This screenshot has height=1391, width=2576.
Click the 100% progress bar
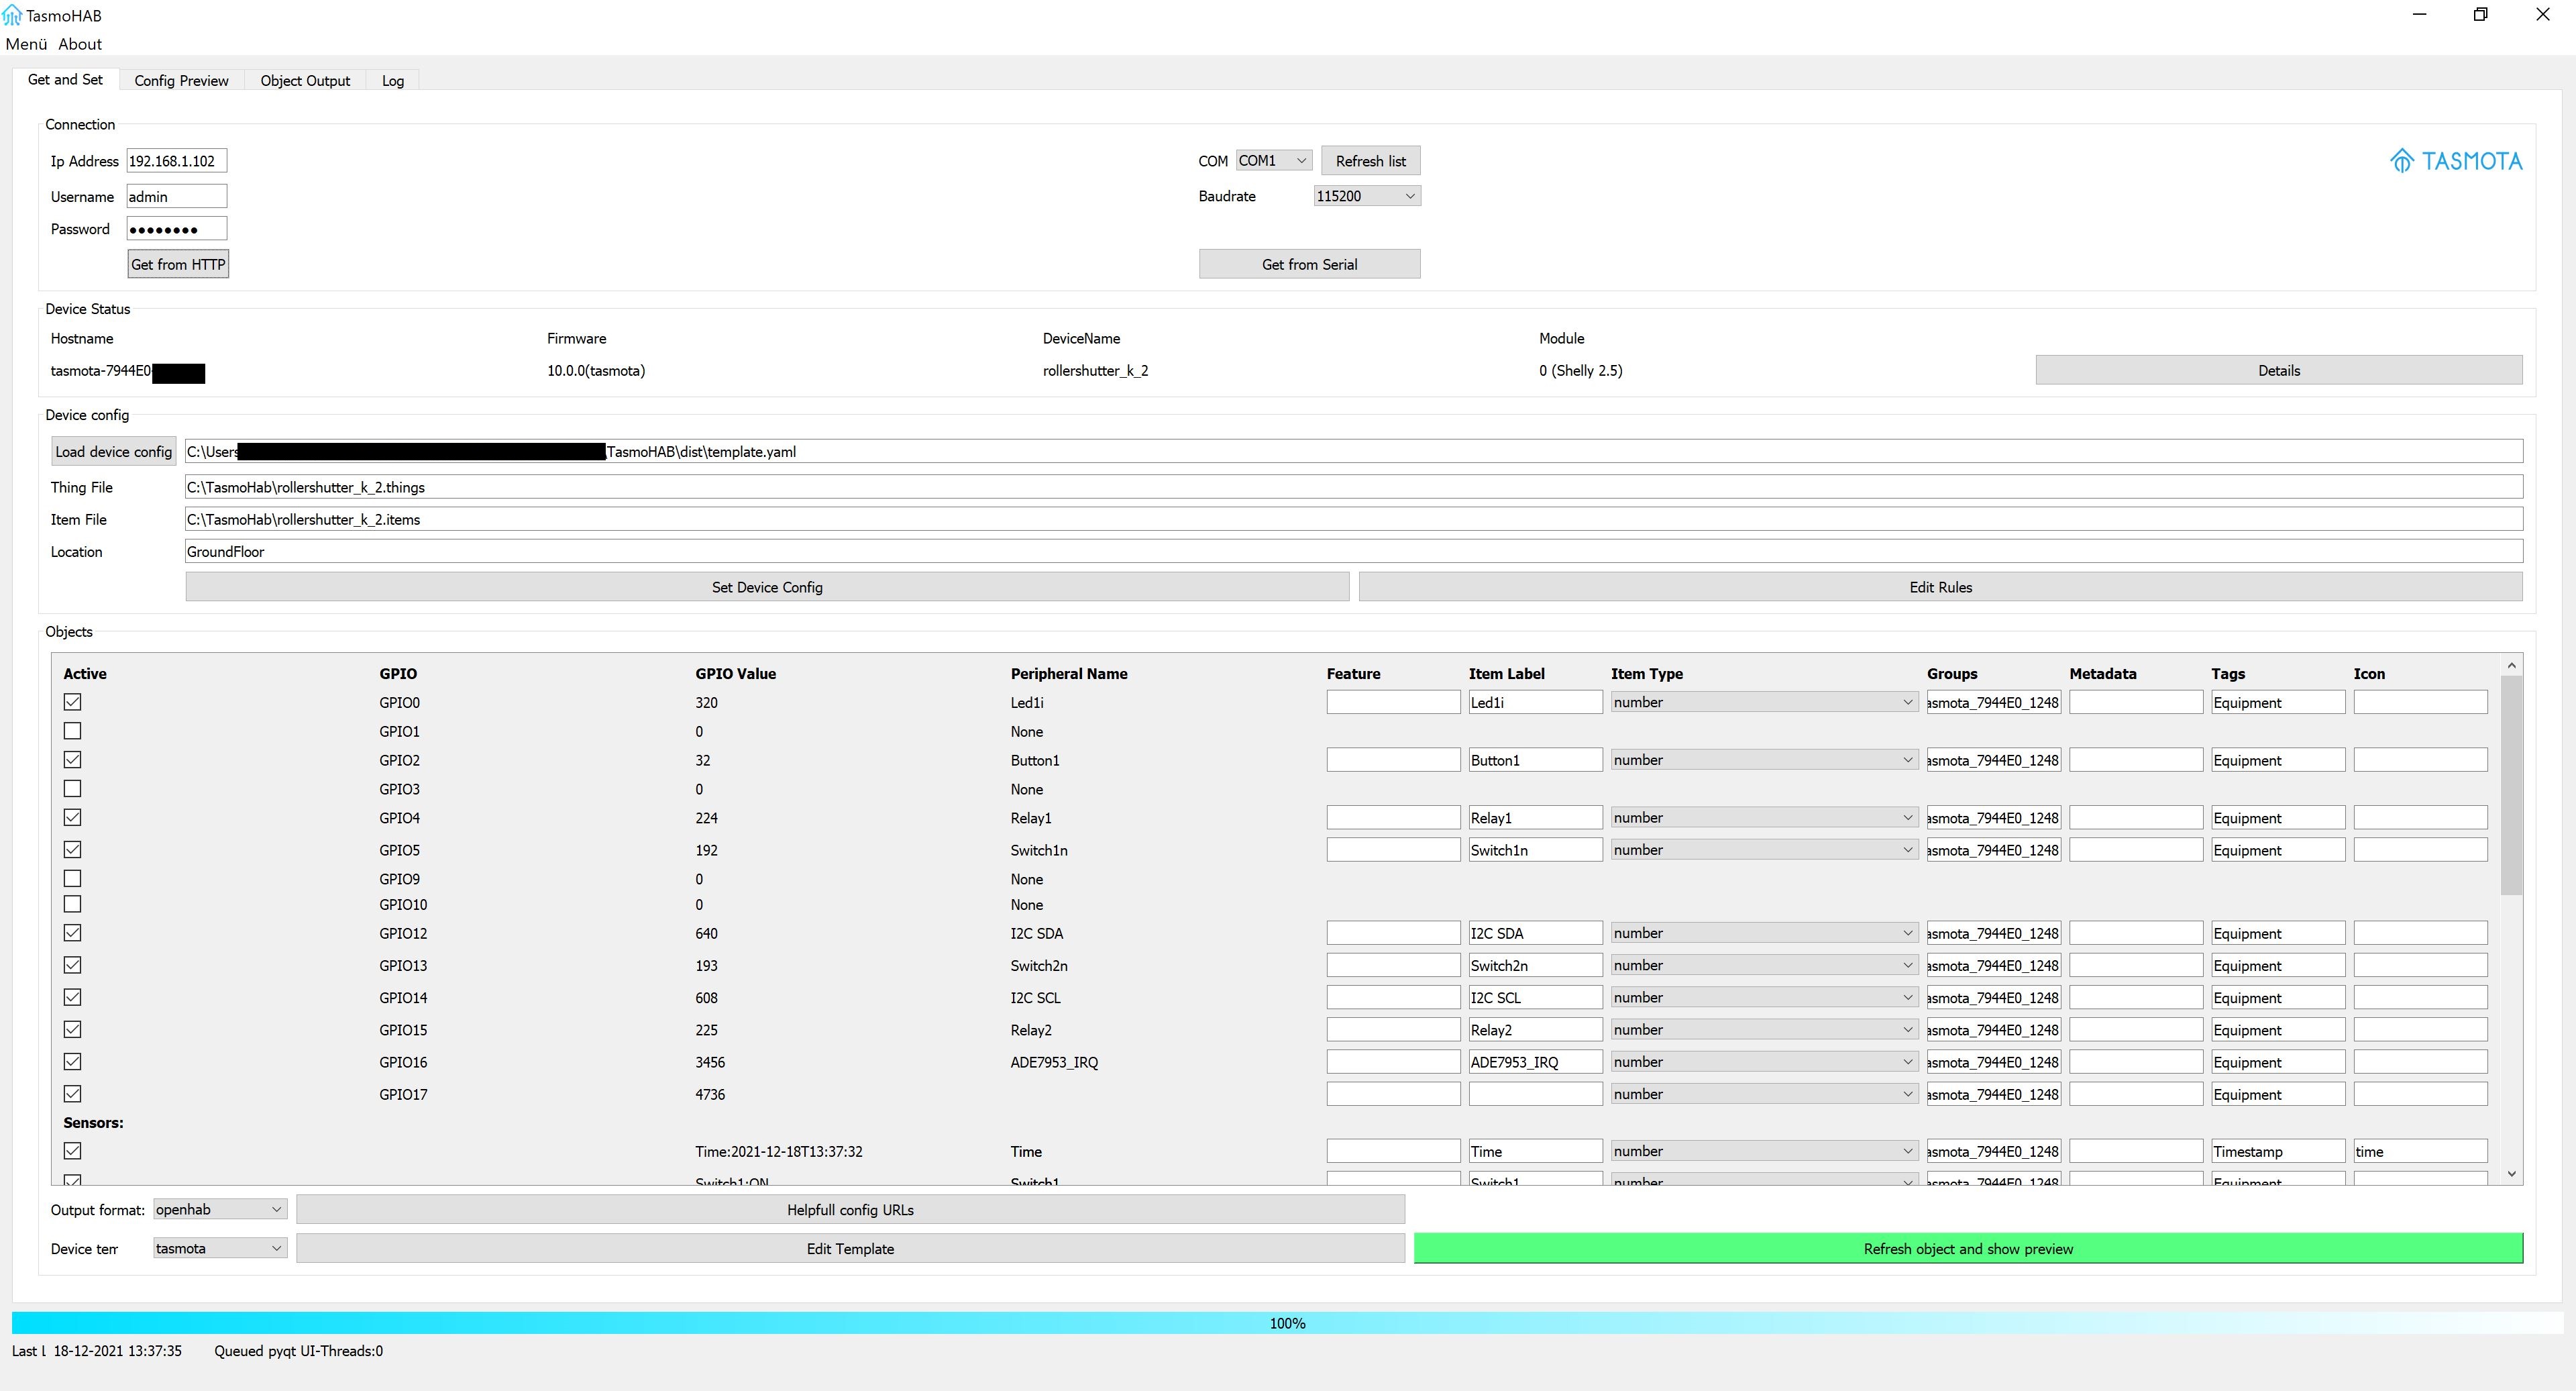pyautogui.click(x=1287, y=1323)
